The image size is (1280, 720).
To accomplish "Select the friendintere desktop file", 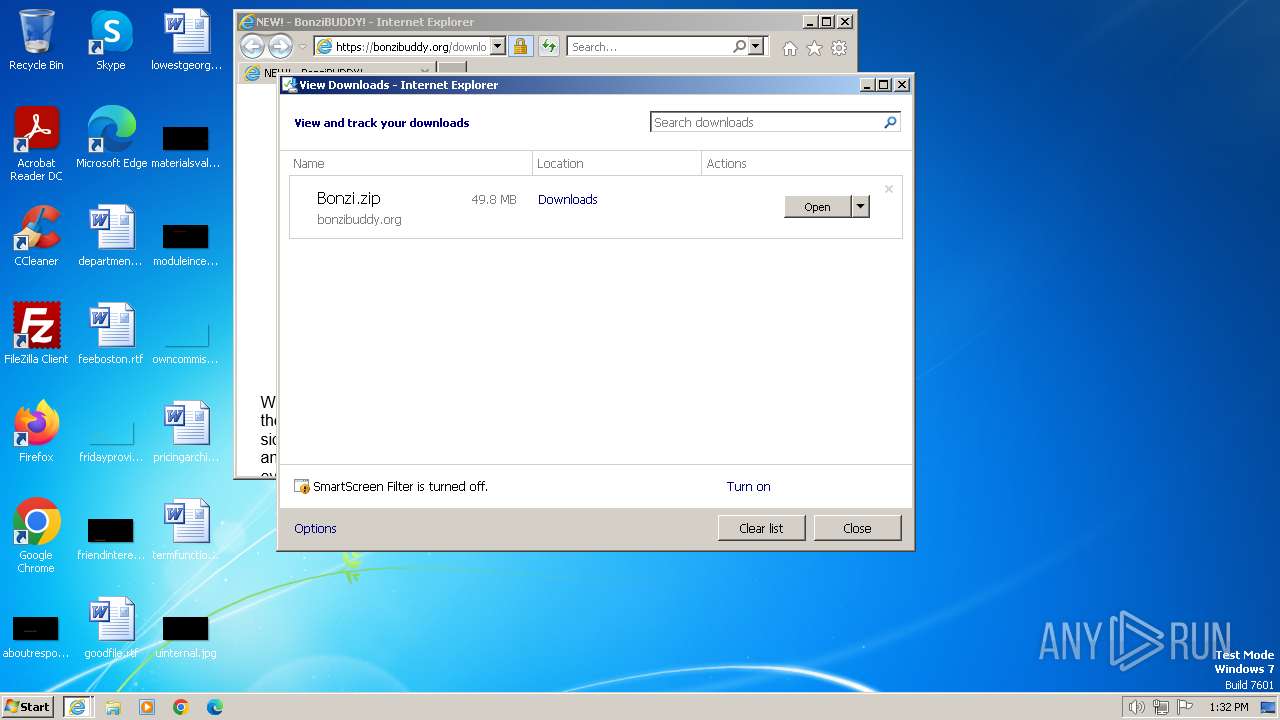I will coord(111,536).
